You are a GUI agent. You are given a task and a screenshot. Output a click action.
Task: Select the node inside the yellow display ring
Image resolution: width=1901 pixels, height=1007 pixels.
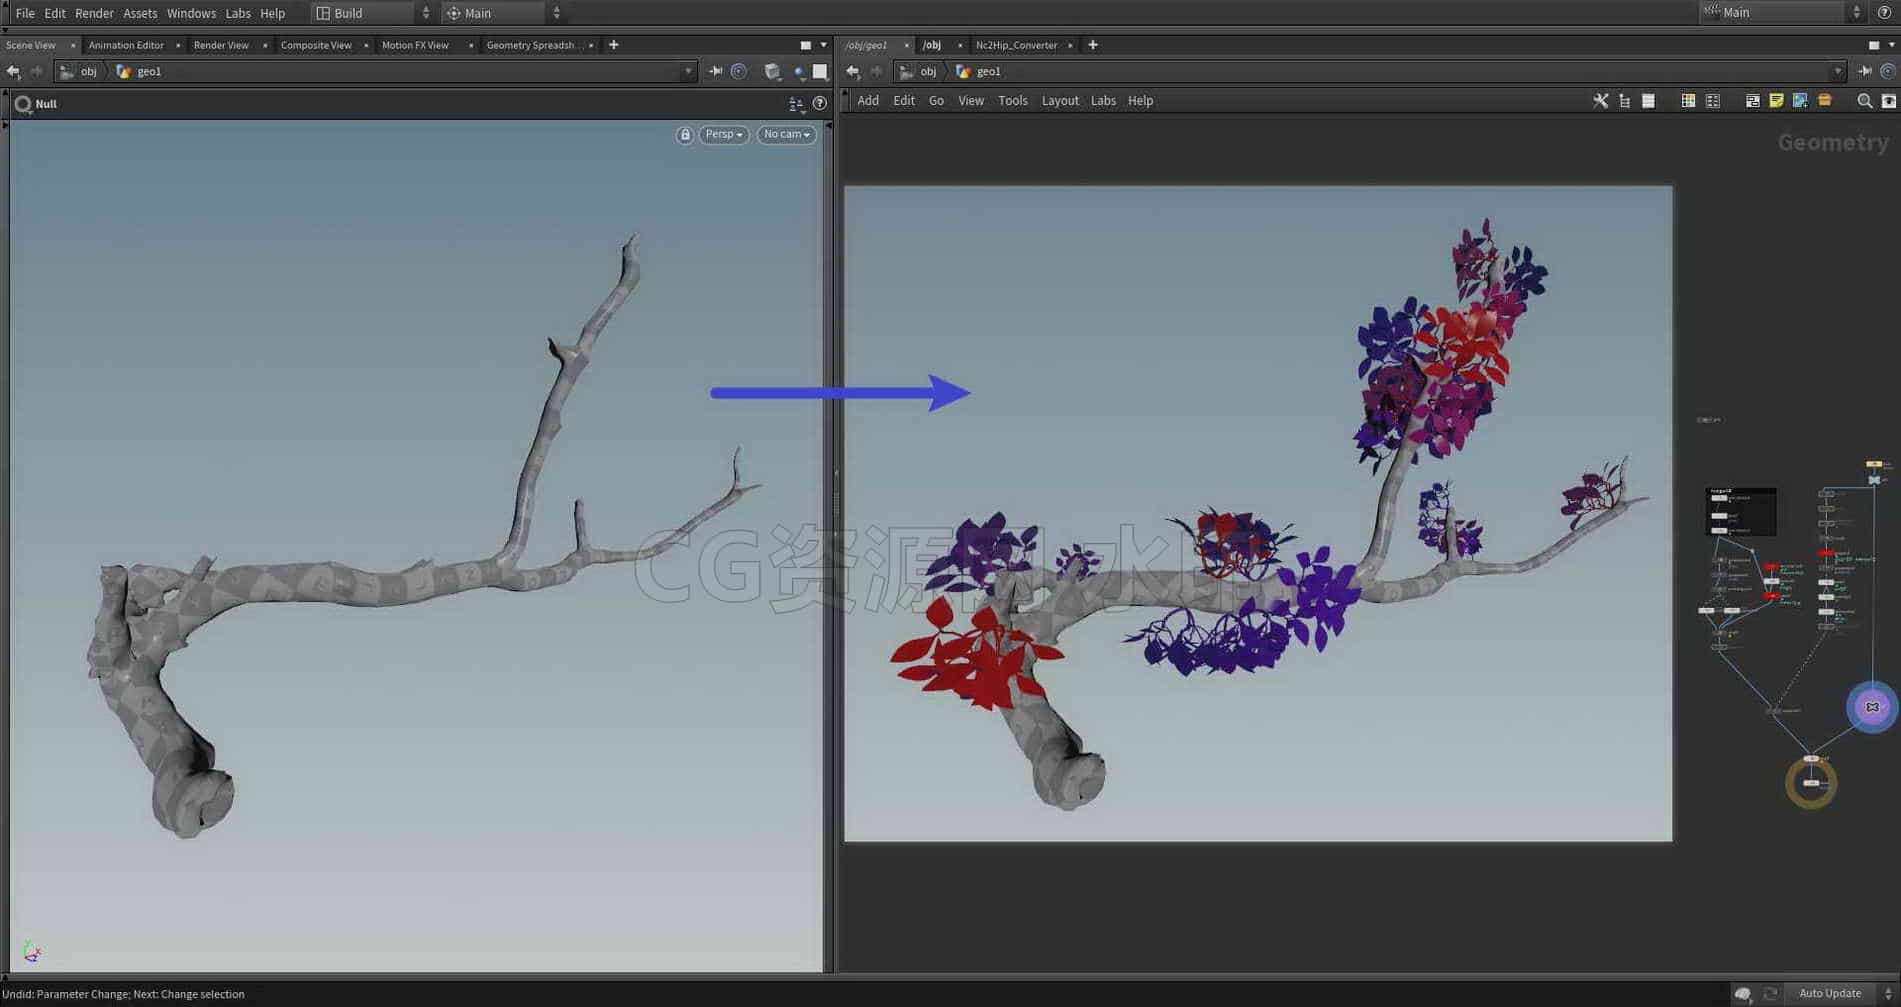1811,783
